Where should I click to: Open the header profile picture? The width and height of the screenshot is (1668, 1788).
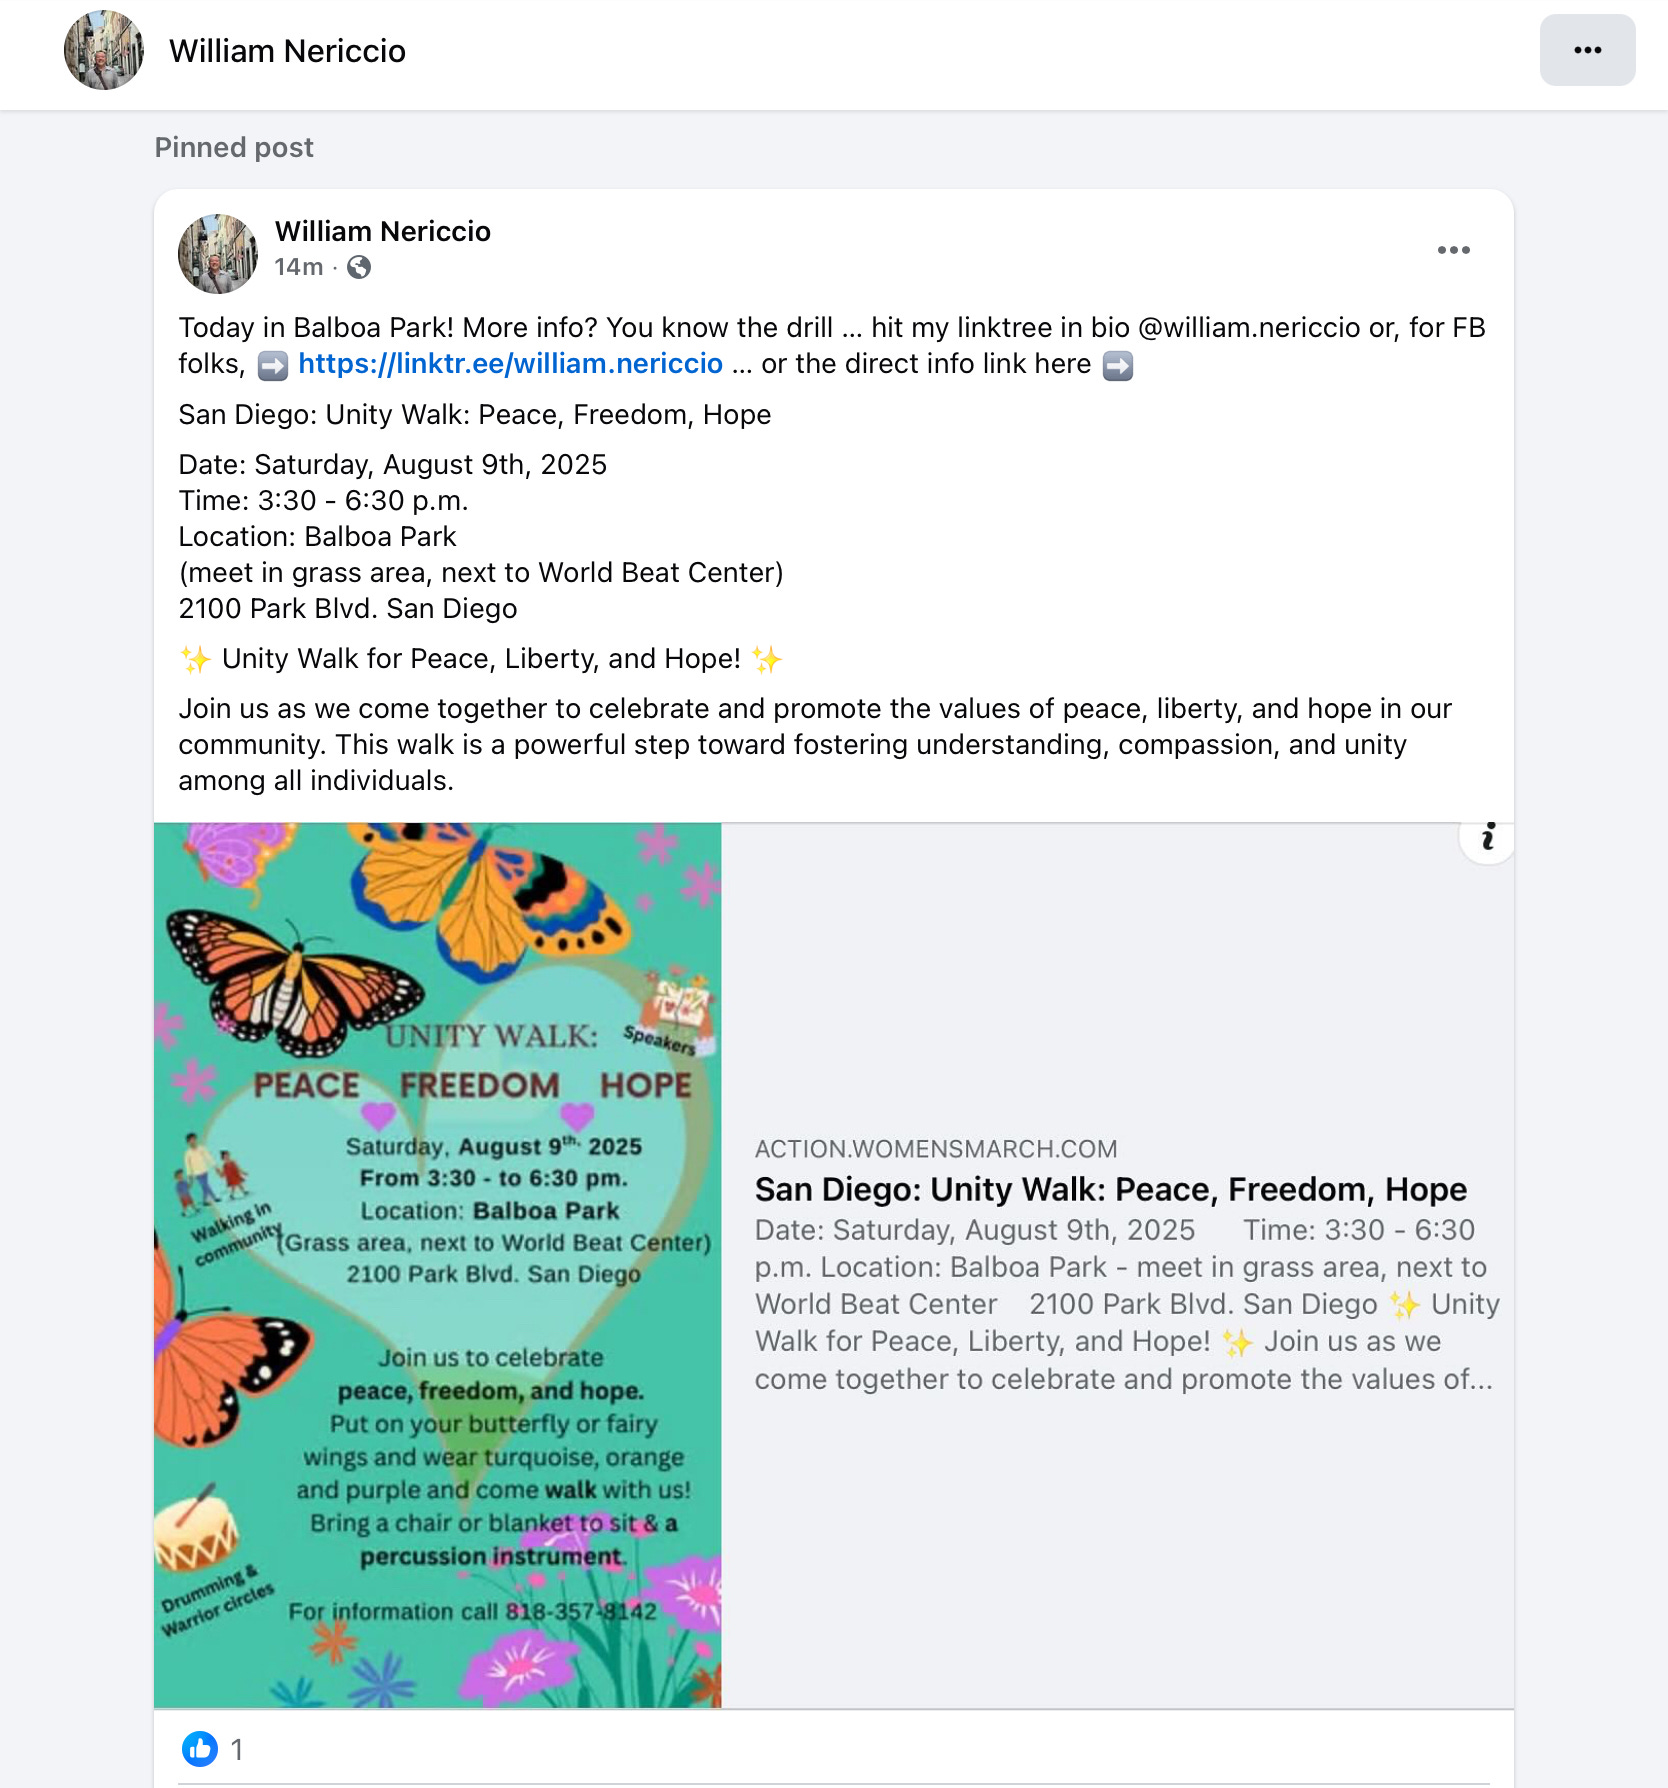(104, 50)
